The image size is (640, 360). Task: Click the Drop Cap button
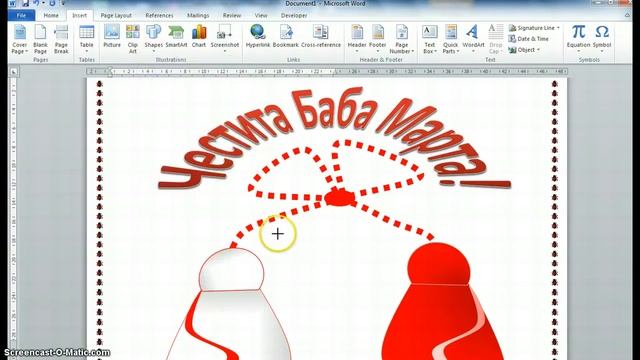coord(496,40)
